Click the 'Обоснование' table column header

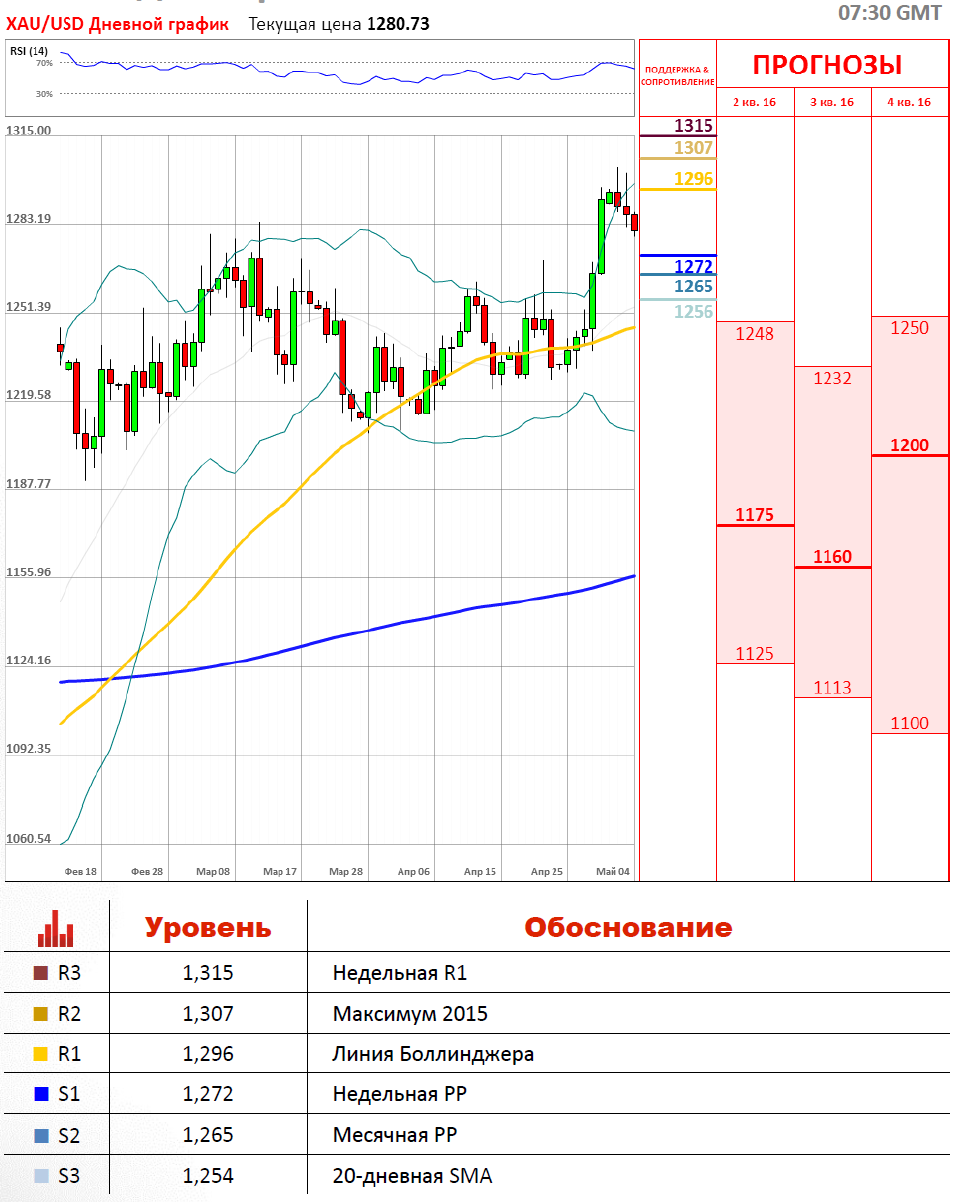point(628,927)
